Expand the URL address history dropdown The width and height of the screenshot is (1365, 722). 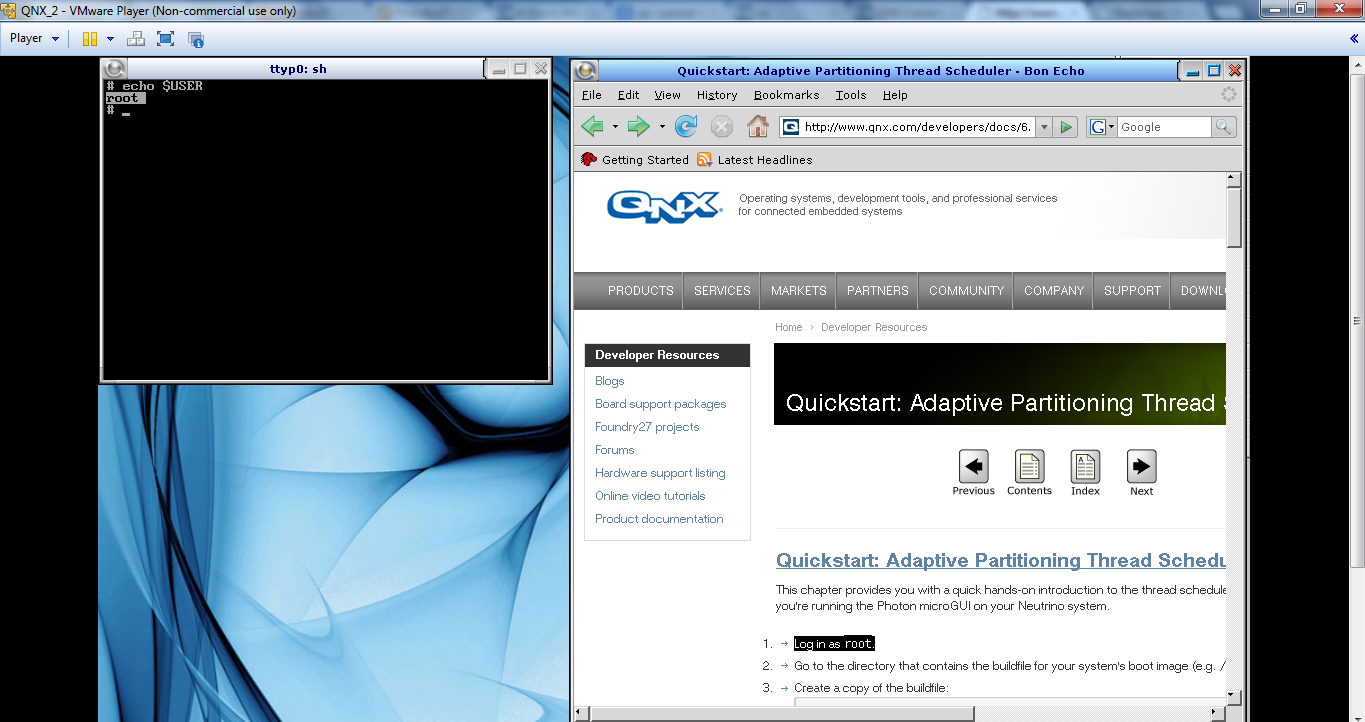click(x=1044, y=127)
